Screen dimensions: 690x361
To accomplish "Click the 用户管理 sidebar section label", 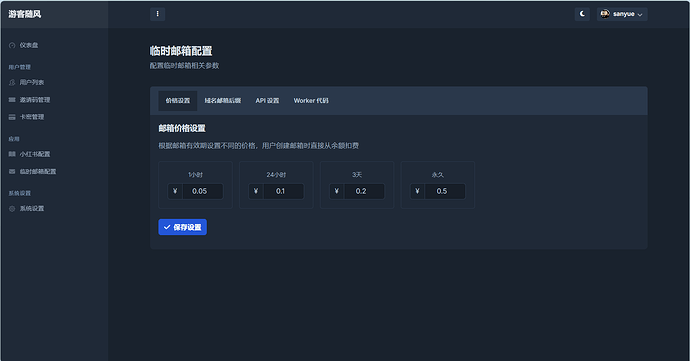I will tap(20, 67).
